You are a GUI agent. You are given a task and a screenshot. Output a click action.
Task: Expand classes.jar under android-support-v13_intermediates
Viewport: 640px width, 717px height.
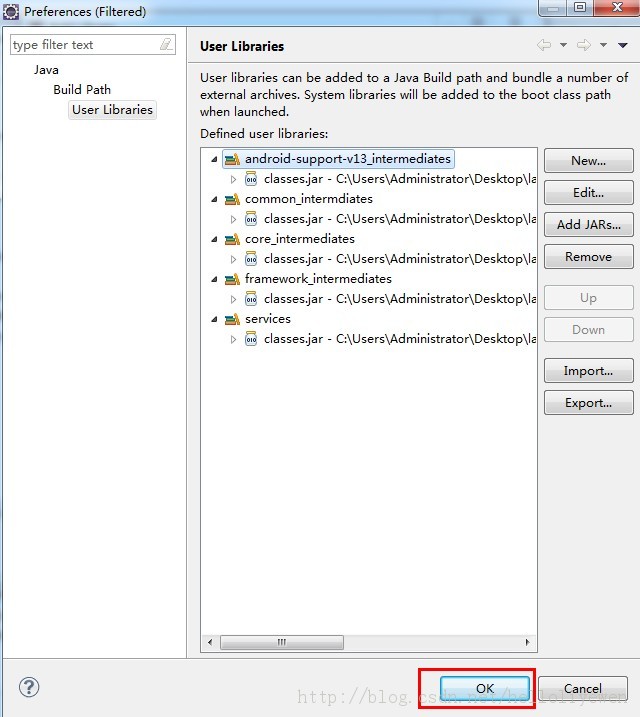click(233, 179)
